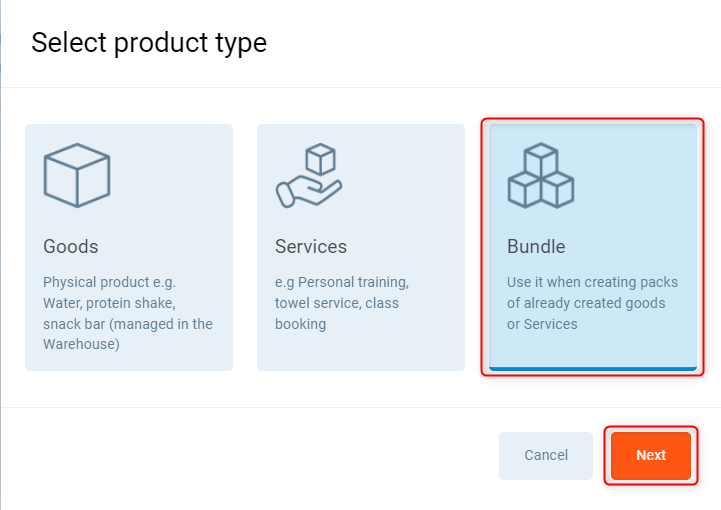Viewport: 721px width, 510px height.
Task: Select the Goods product type card
Action: [129, 247]
